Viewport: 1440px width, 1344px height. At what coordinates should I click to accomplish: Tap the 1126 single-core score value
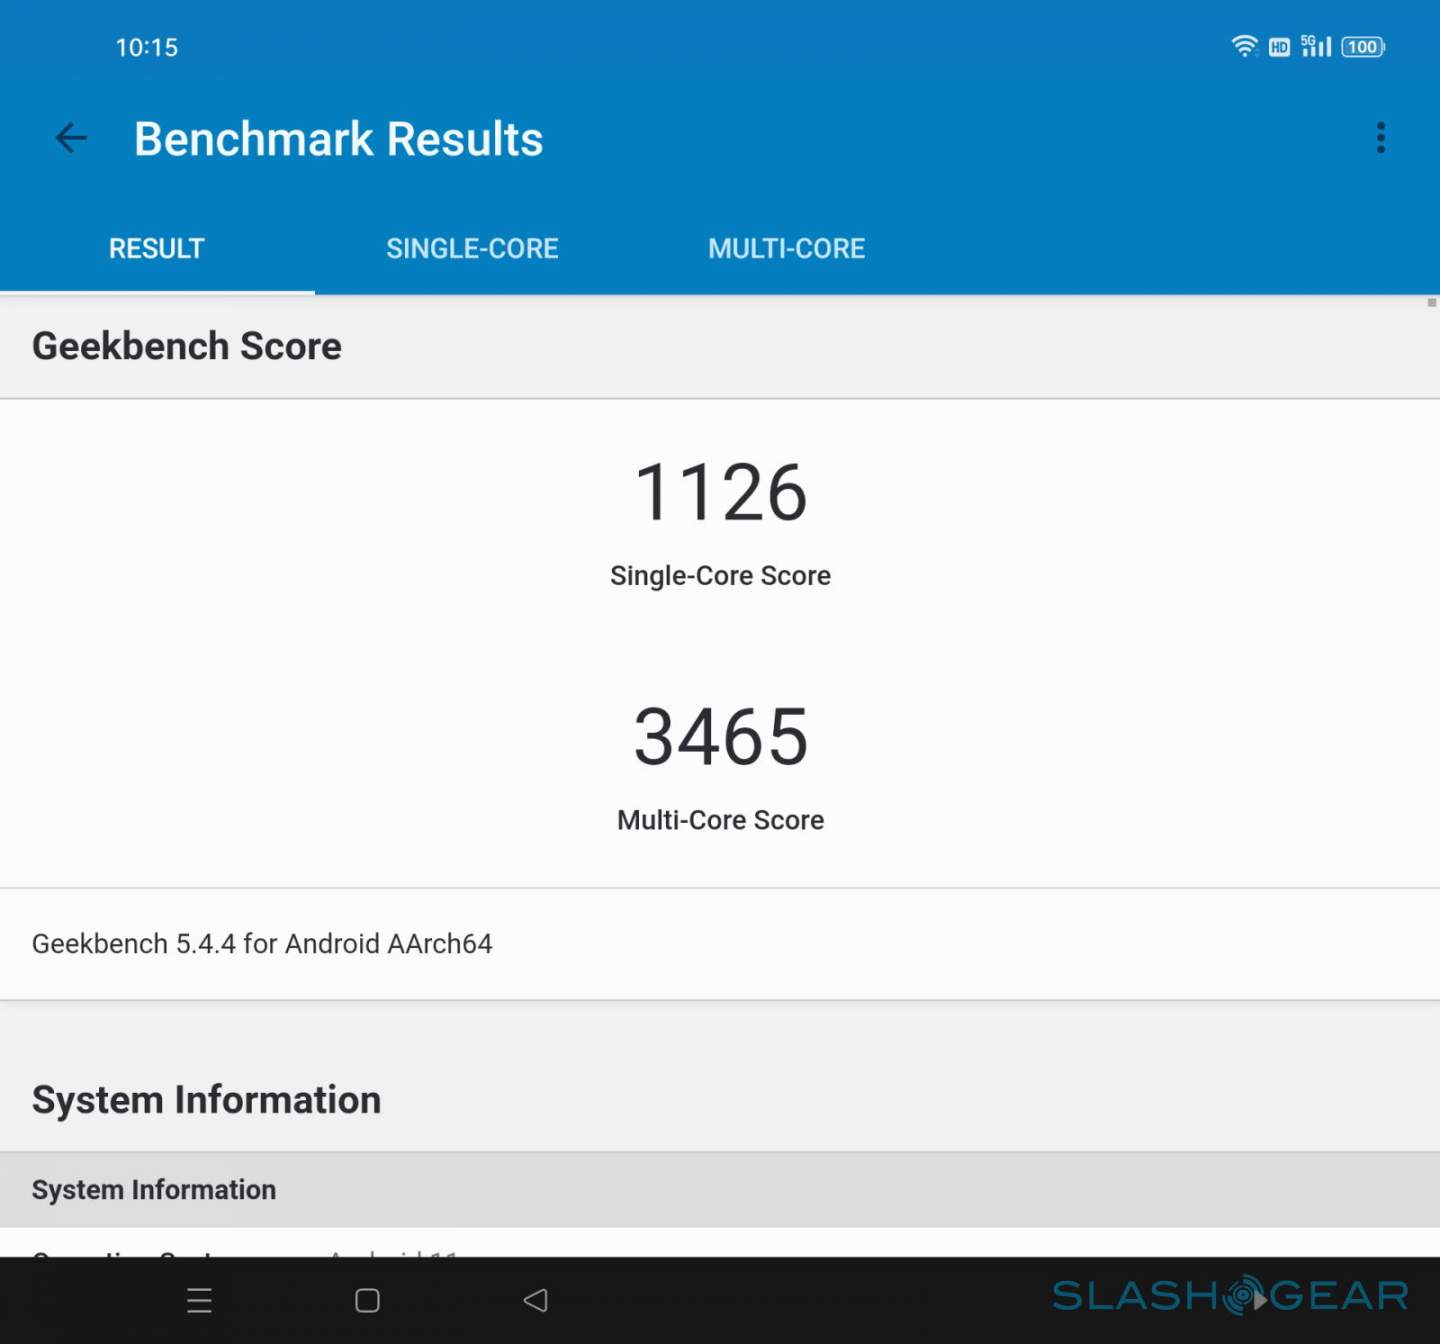pyautogui.click(x=720, y=492)
